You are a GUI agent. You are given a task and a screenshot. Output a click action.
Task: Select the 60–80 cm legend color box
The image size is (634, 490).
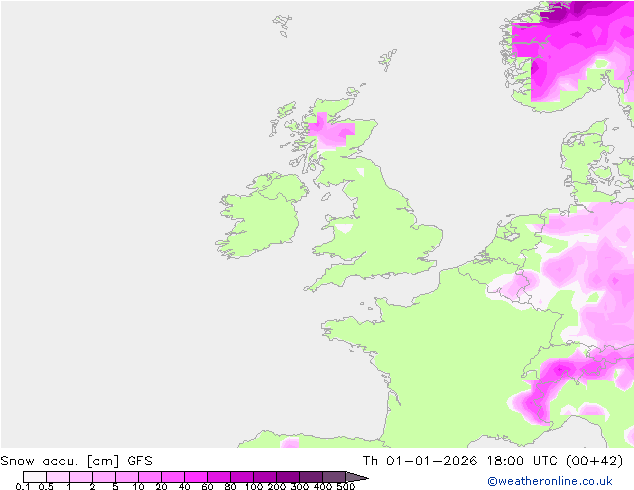tap(219, 477)
